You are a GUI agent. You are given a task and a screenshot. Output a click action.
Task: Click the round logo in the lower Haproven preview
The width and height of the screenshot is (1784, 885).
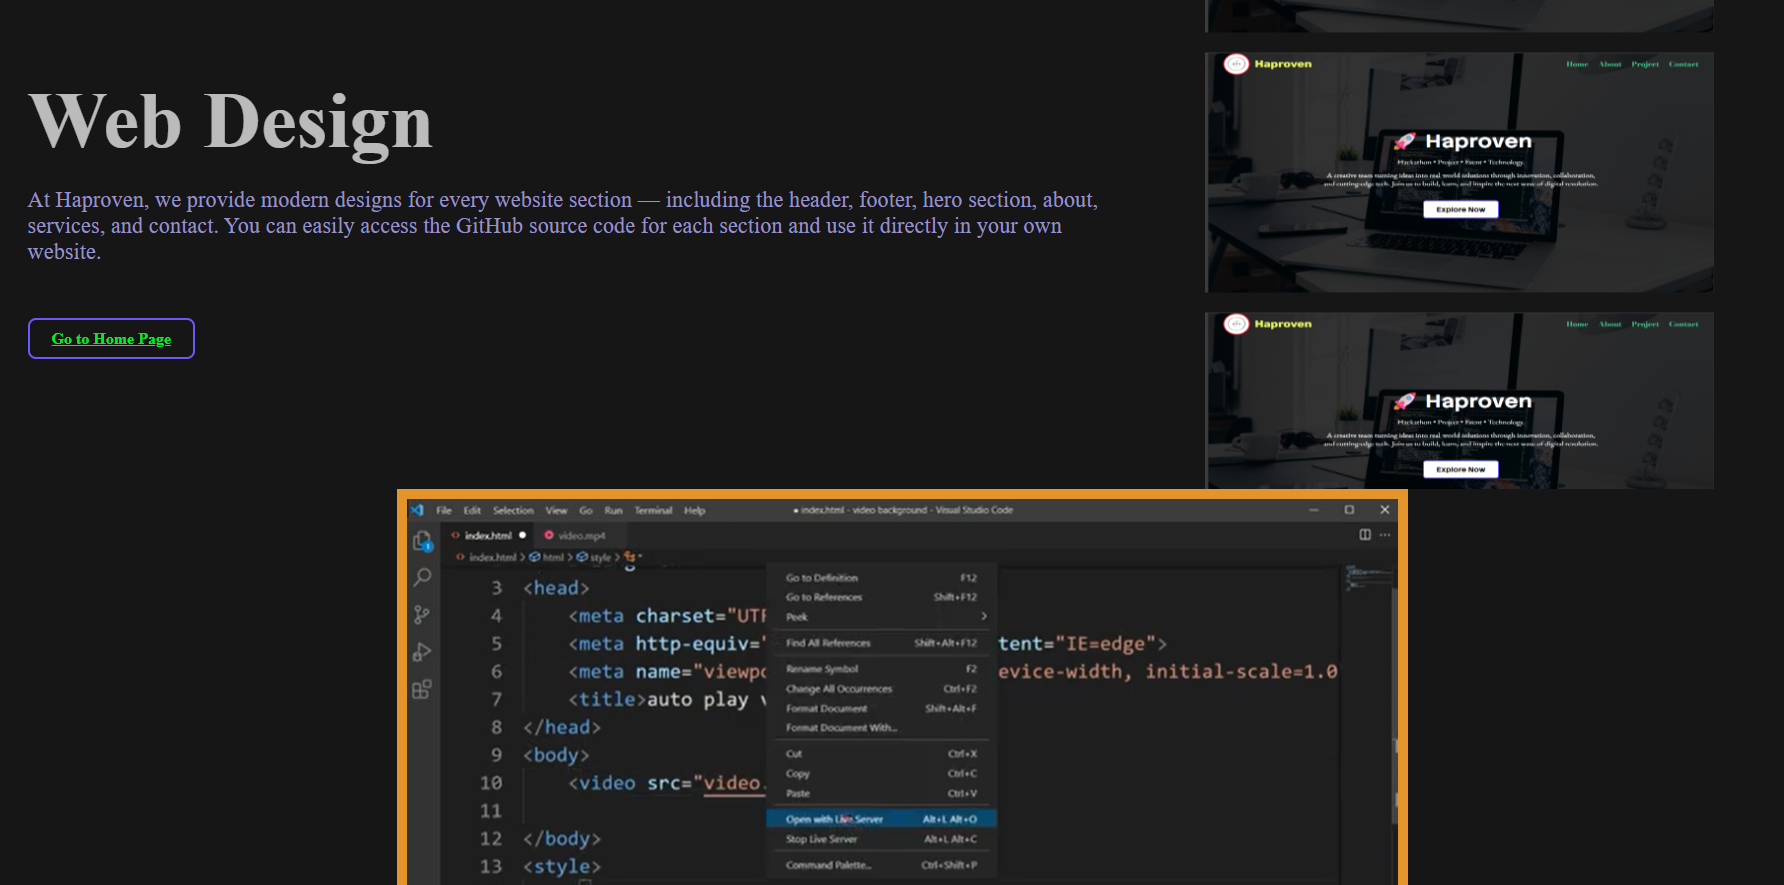click(1237, 324)
